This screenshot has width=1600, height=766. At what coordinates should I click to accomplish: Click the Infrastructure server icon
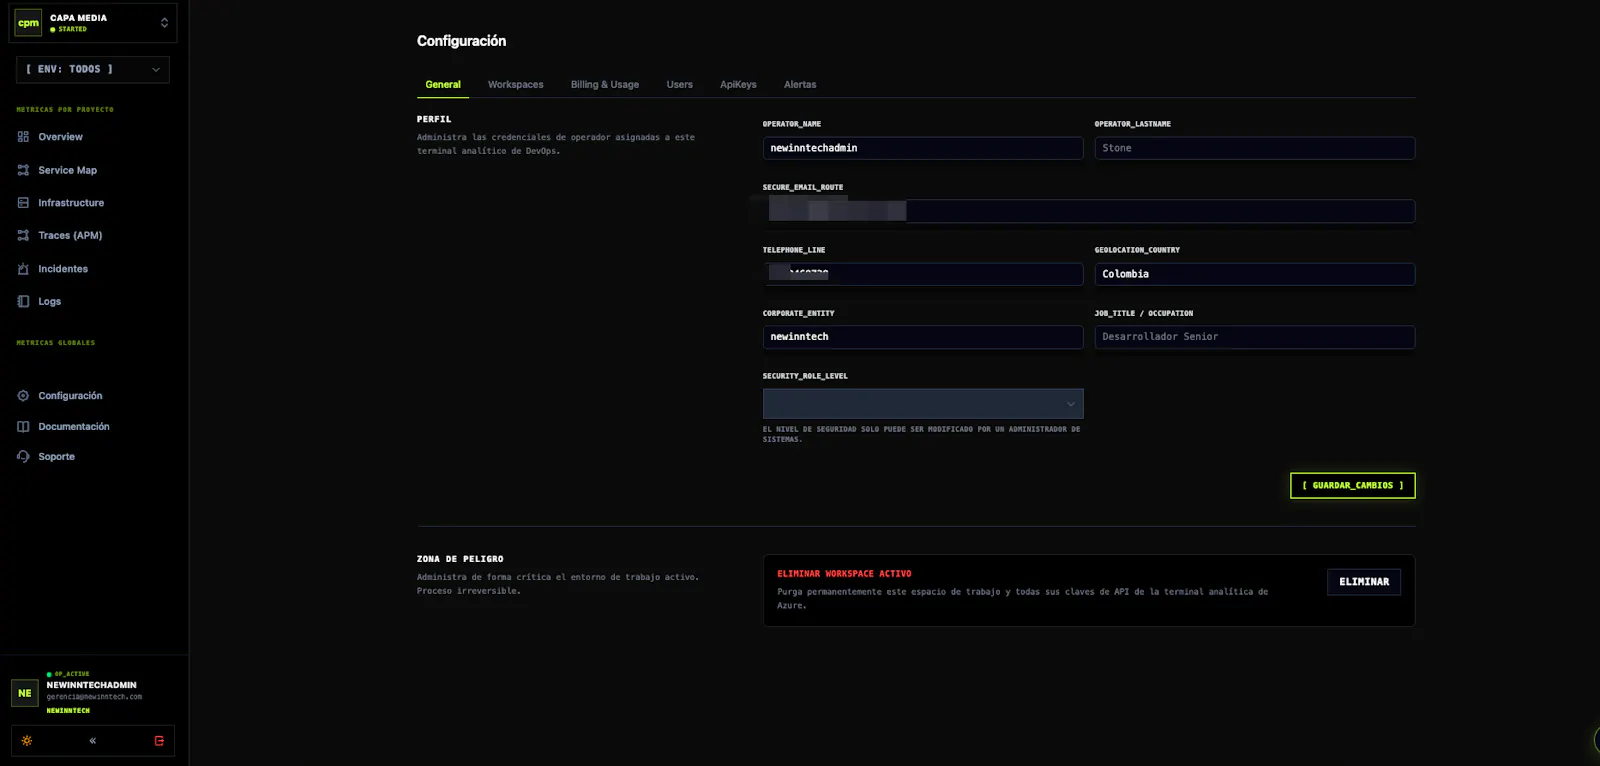coord(23,203)
